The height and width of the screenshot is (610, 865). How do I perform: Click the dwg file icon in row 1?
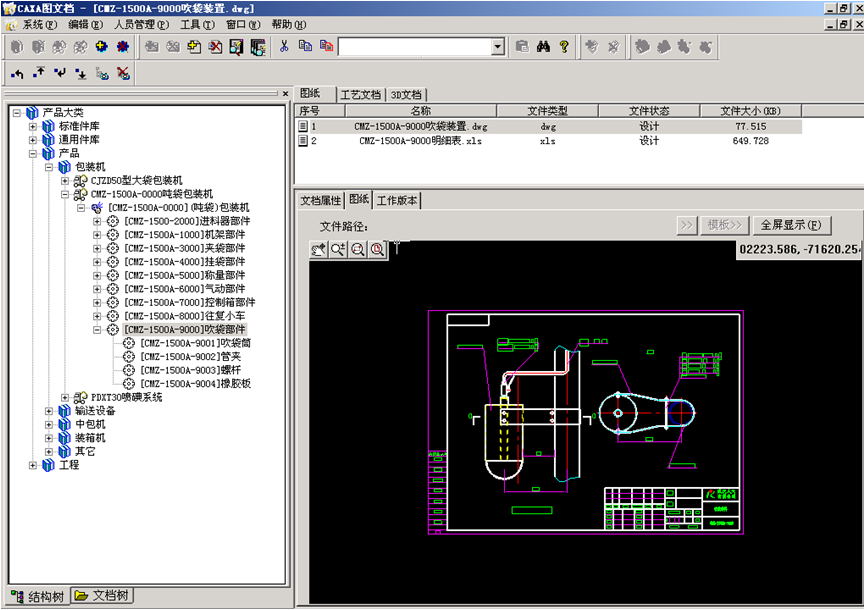point(303,127)
